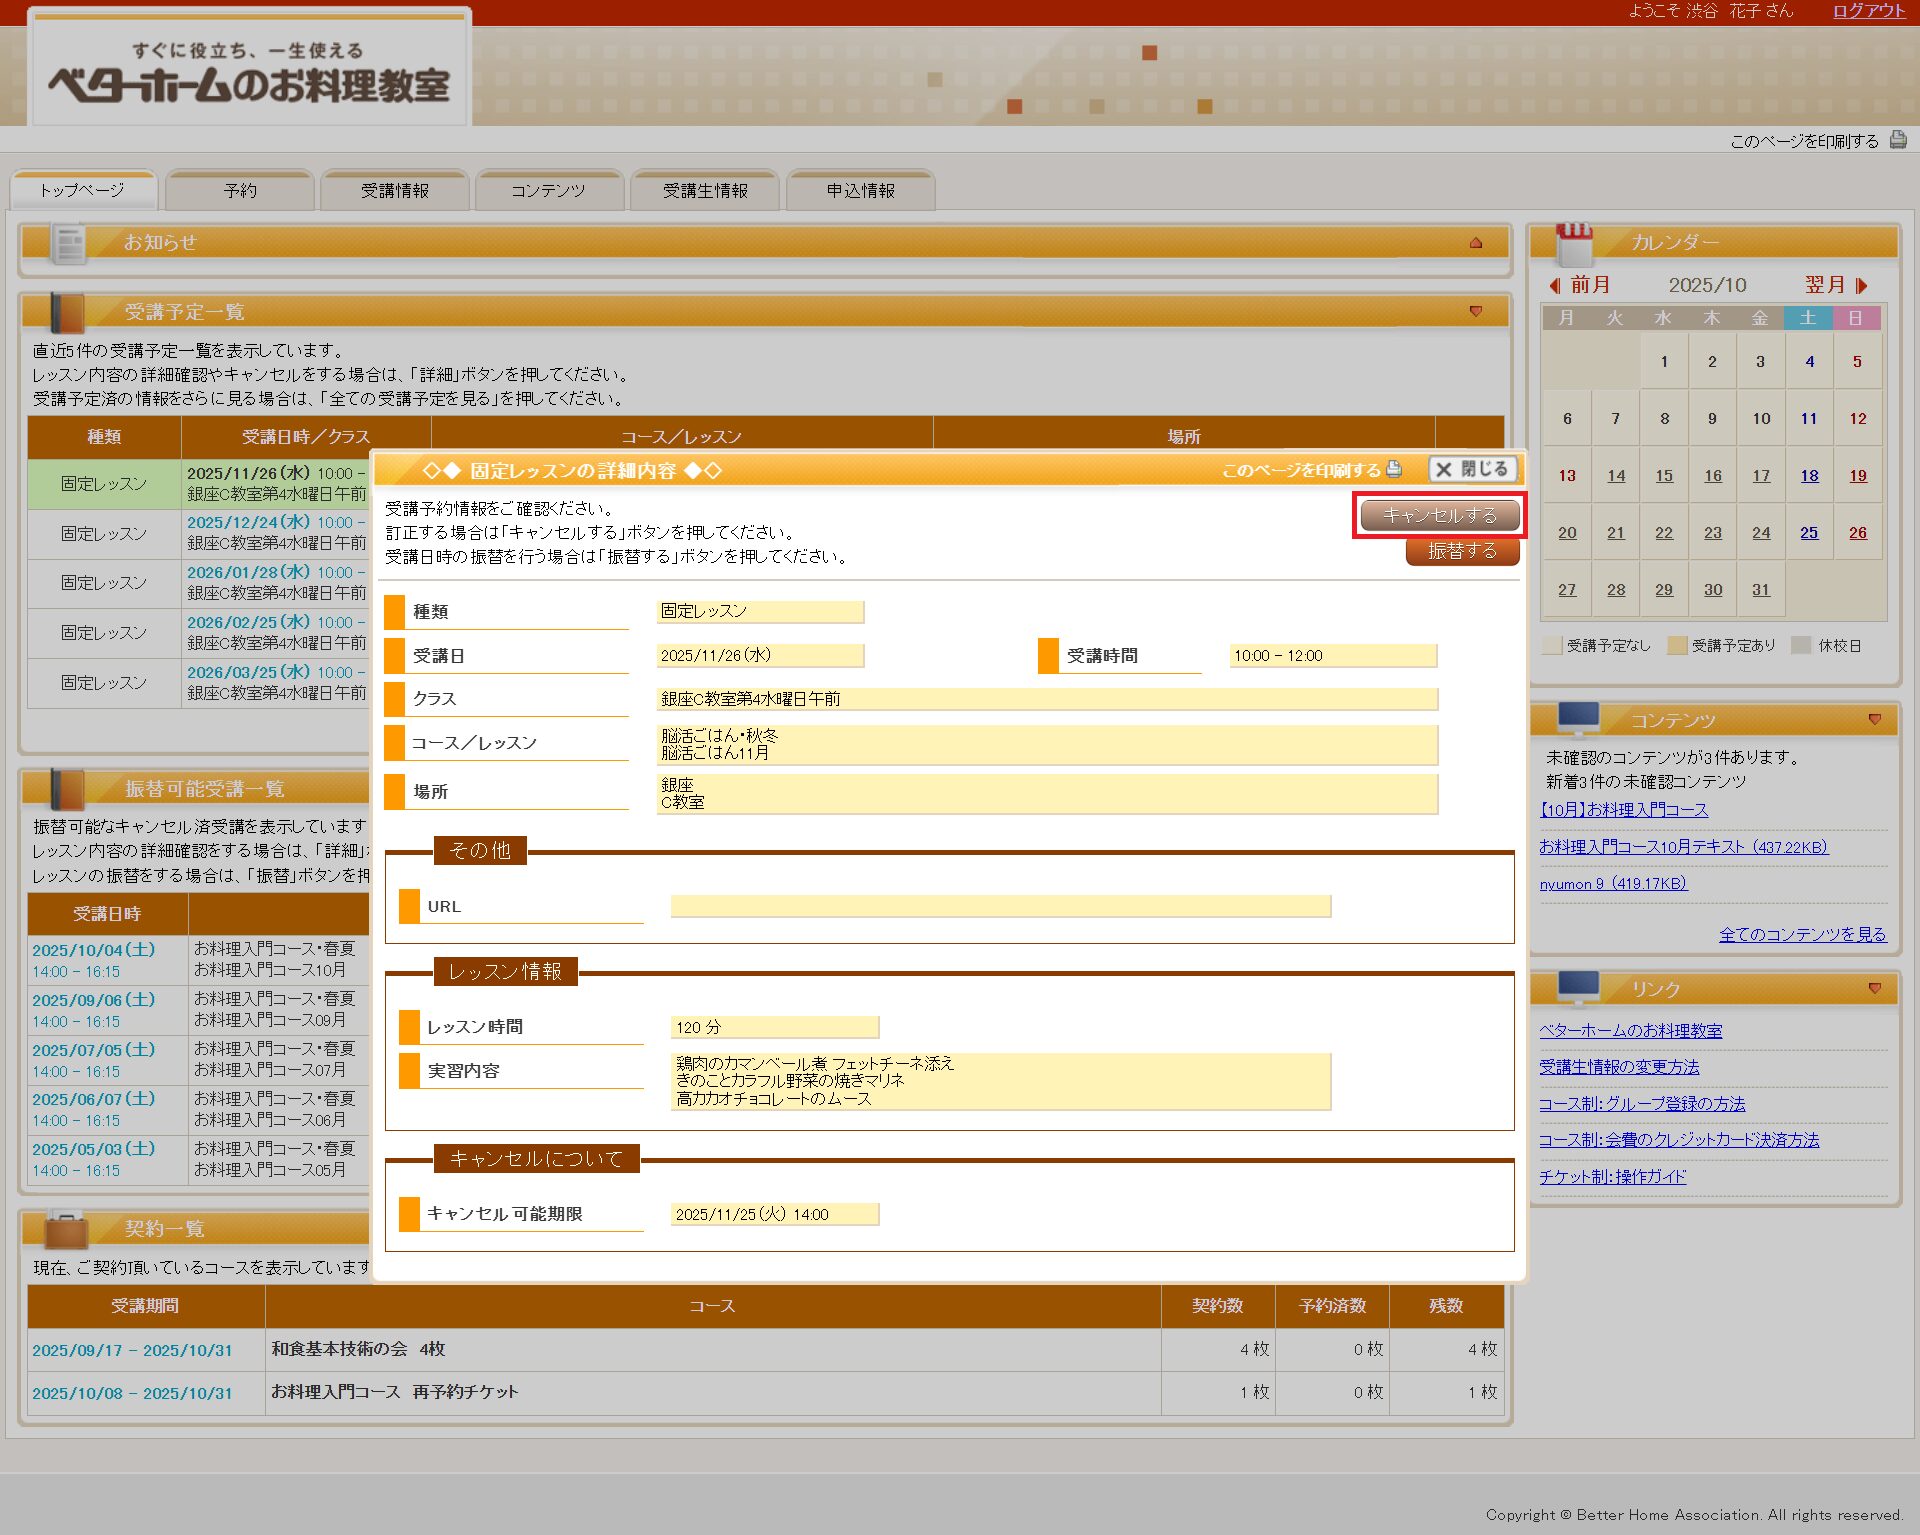
Task: Click the お知らせ panel document icon
Action: tap(70, 243)
